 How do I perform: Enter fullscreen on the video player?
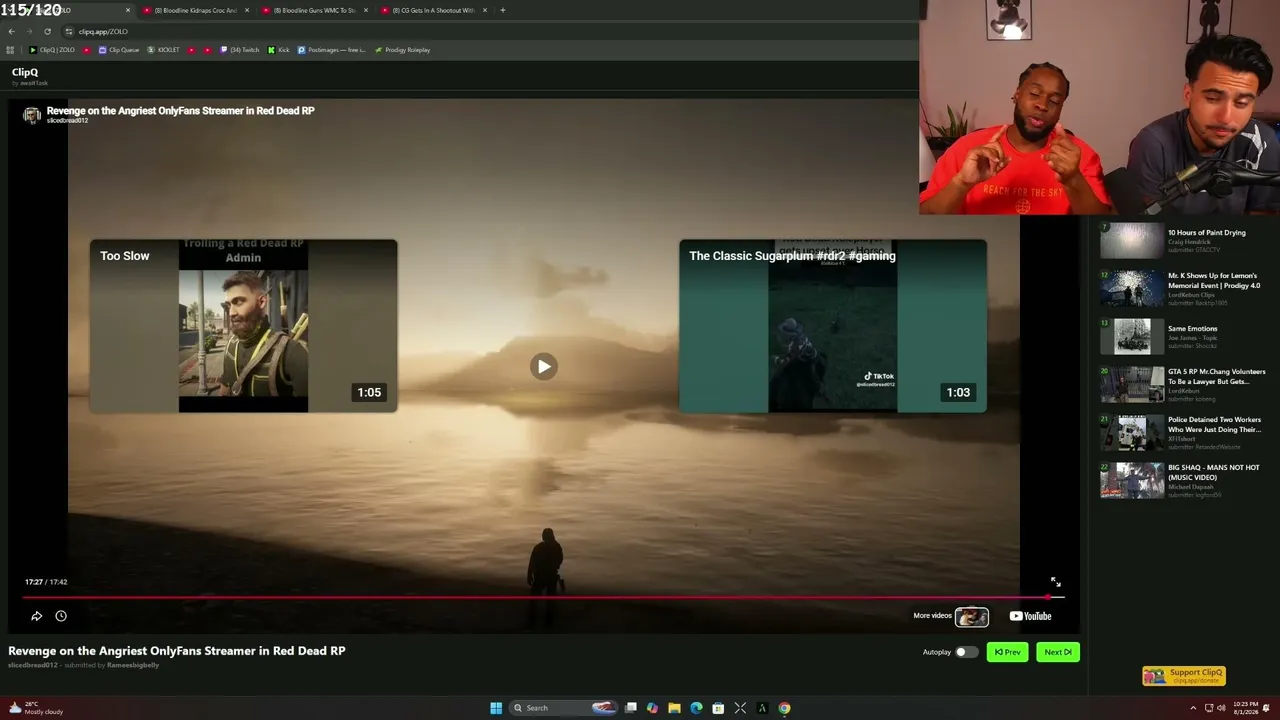pyautogui.click(x=1055, y=582)
